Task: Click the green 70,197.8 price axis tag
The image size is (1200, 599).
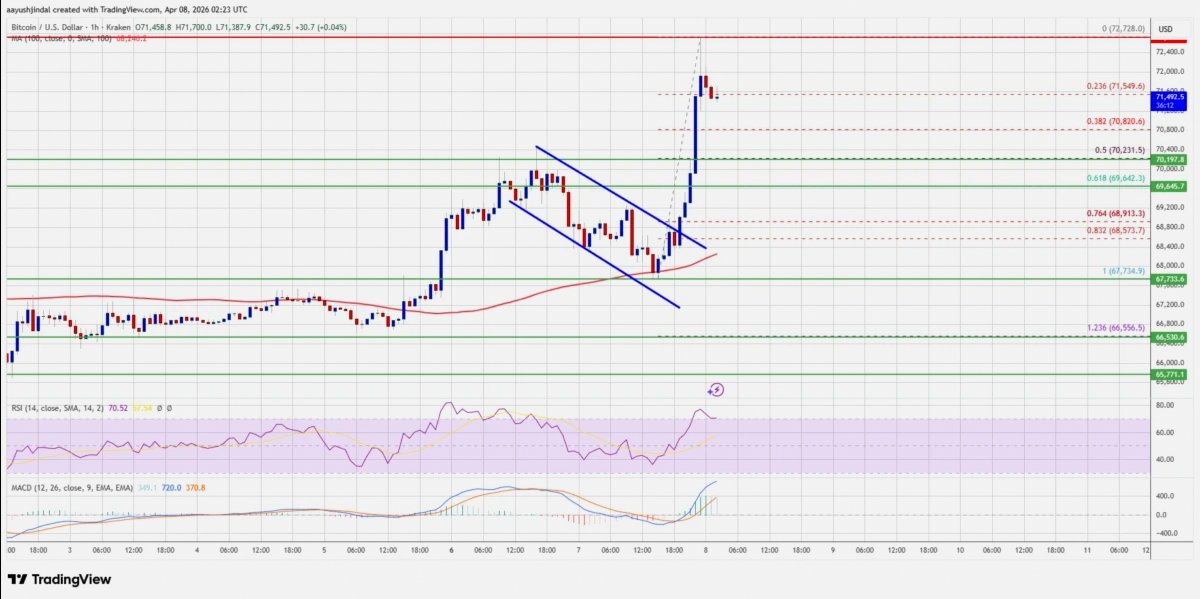Action: click(x=1169, y=159)
